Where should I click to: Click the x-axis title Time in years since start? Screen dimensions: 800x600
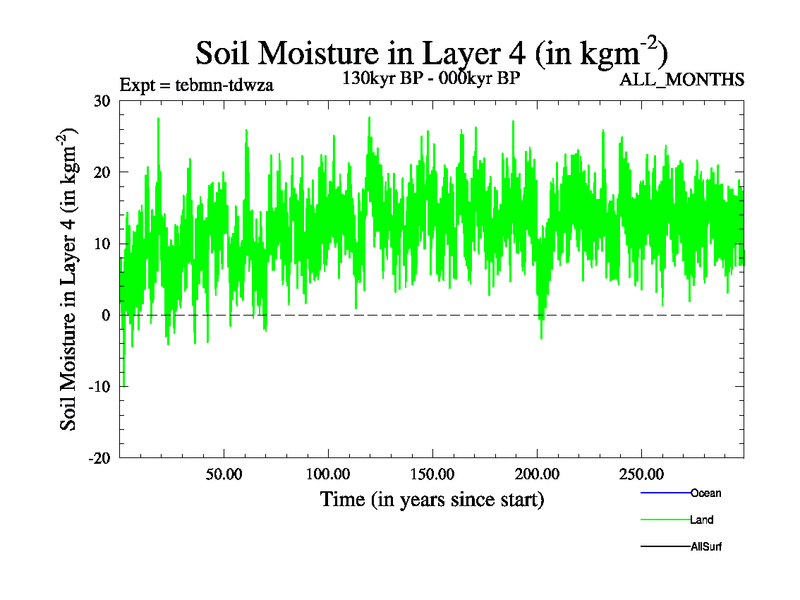(x=431, y=498)
